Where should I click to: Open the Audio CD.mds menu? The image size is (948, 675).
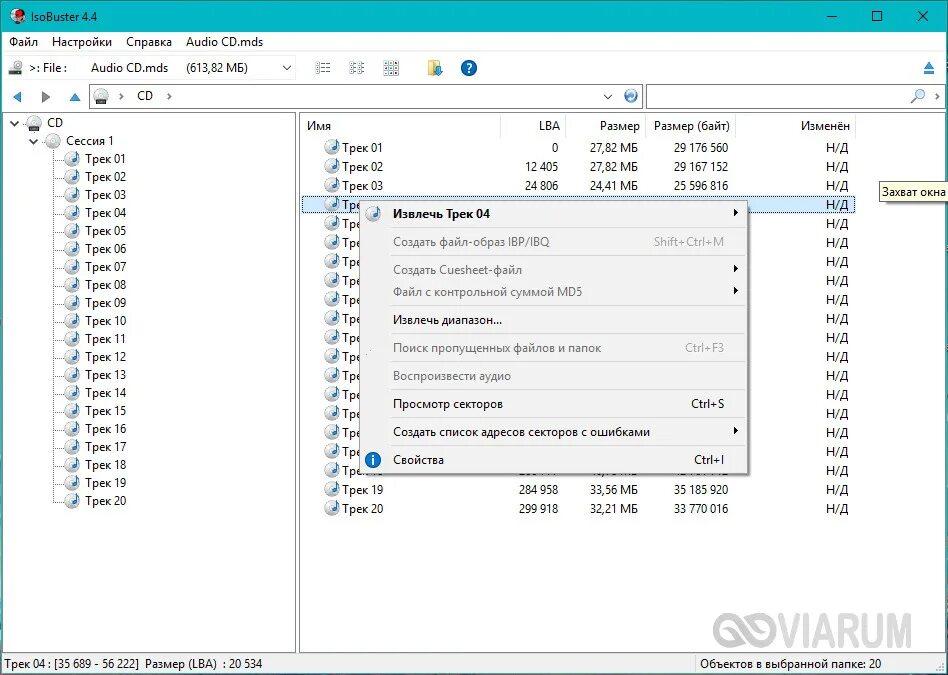[x=224, y=42]
